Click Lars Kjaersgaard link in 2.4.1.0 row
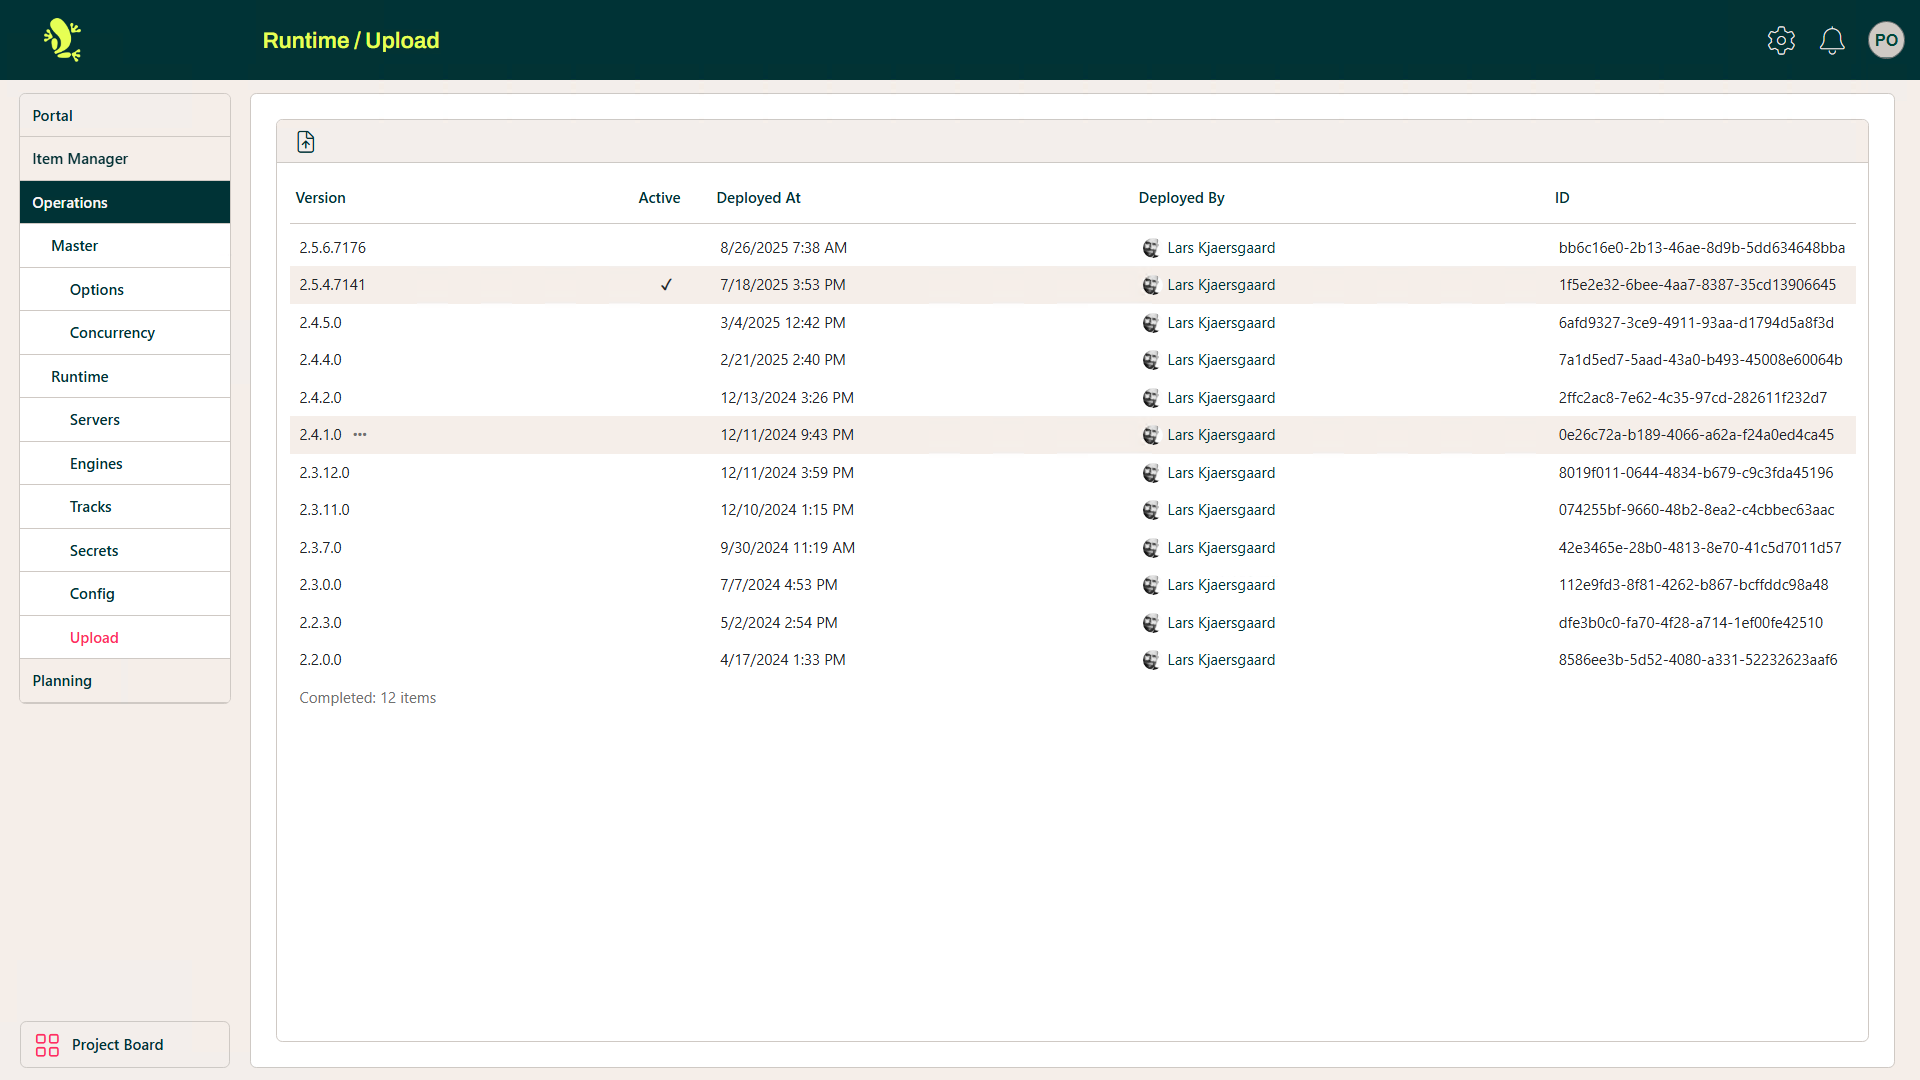This screenshot has height=1080, width=1920. (x=1221, y=435)
